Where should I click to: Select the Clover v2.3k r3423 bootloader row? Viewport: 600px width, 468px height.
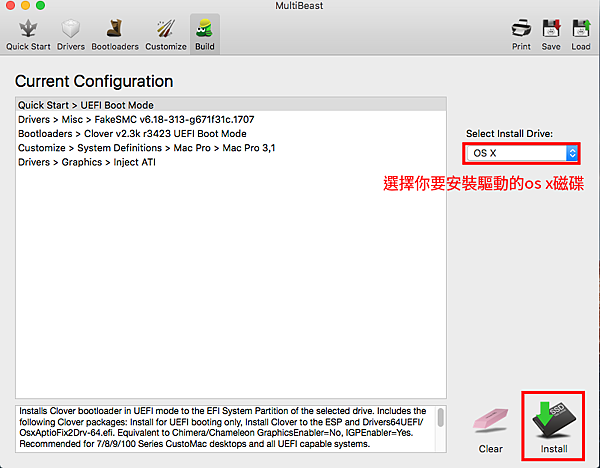(x=231, y=134)
